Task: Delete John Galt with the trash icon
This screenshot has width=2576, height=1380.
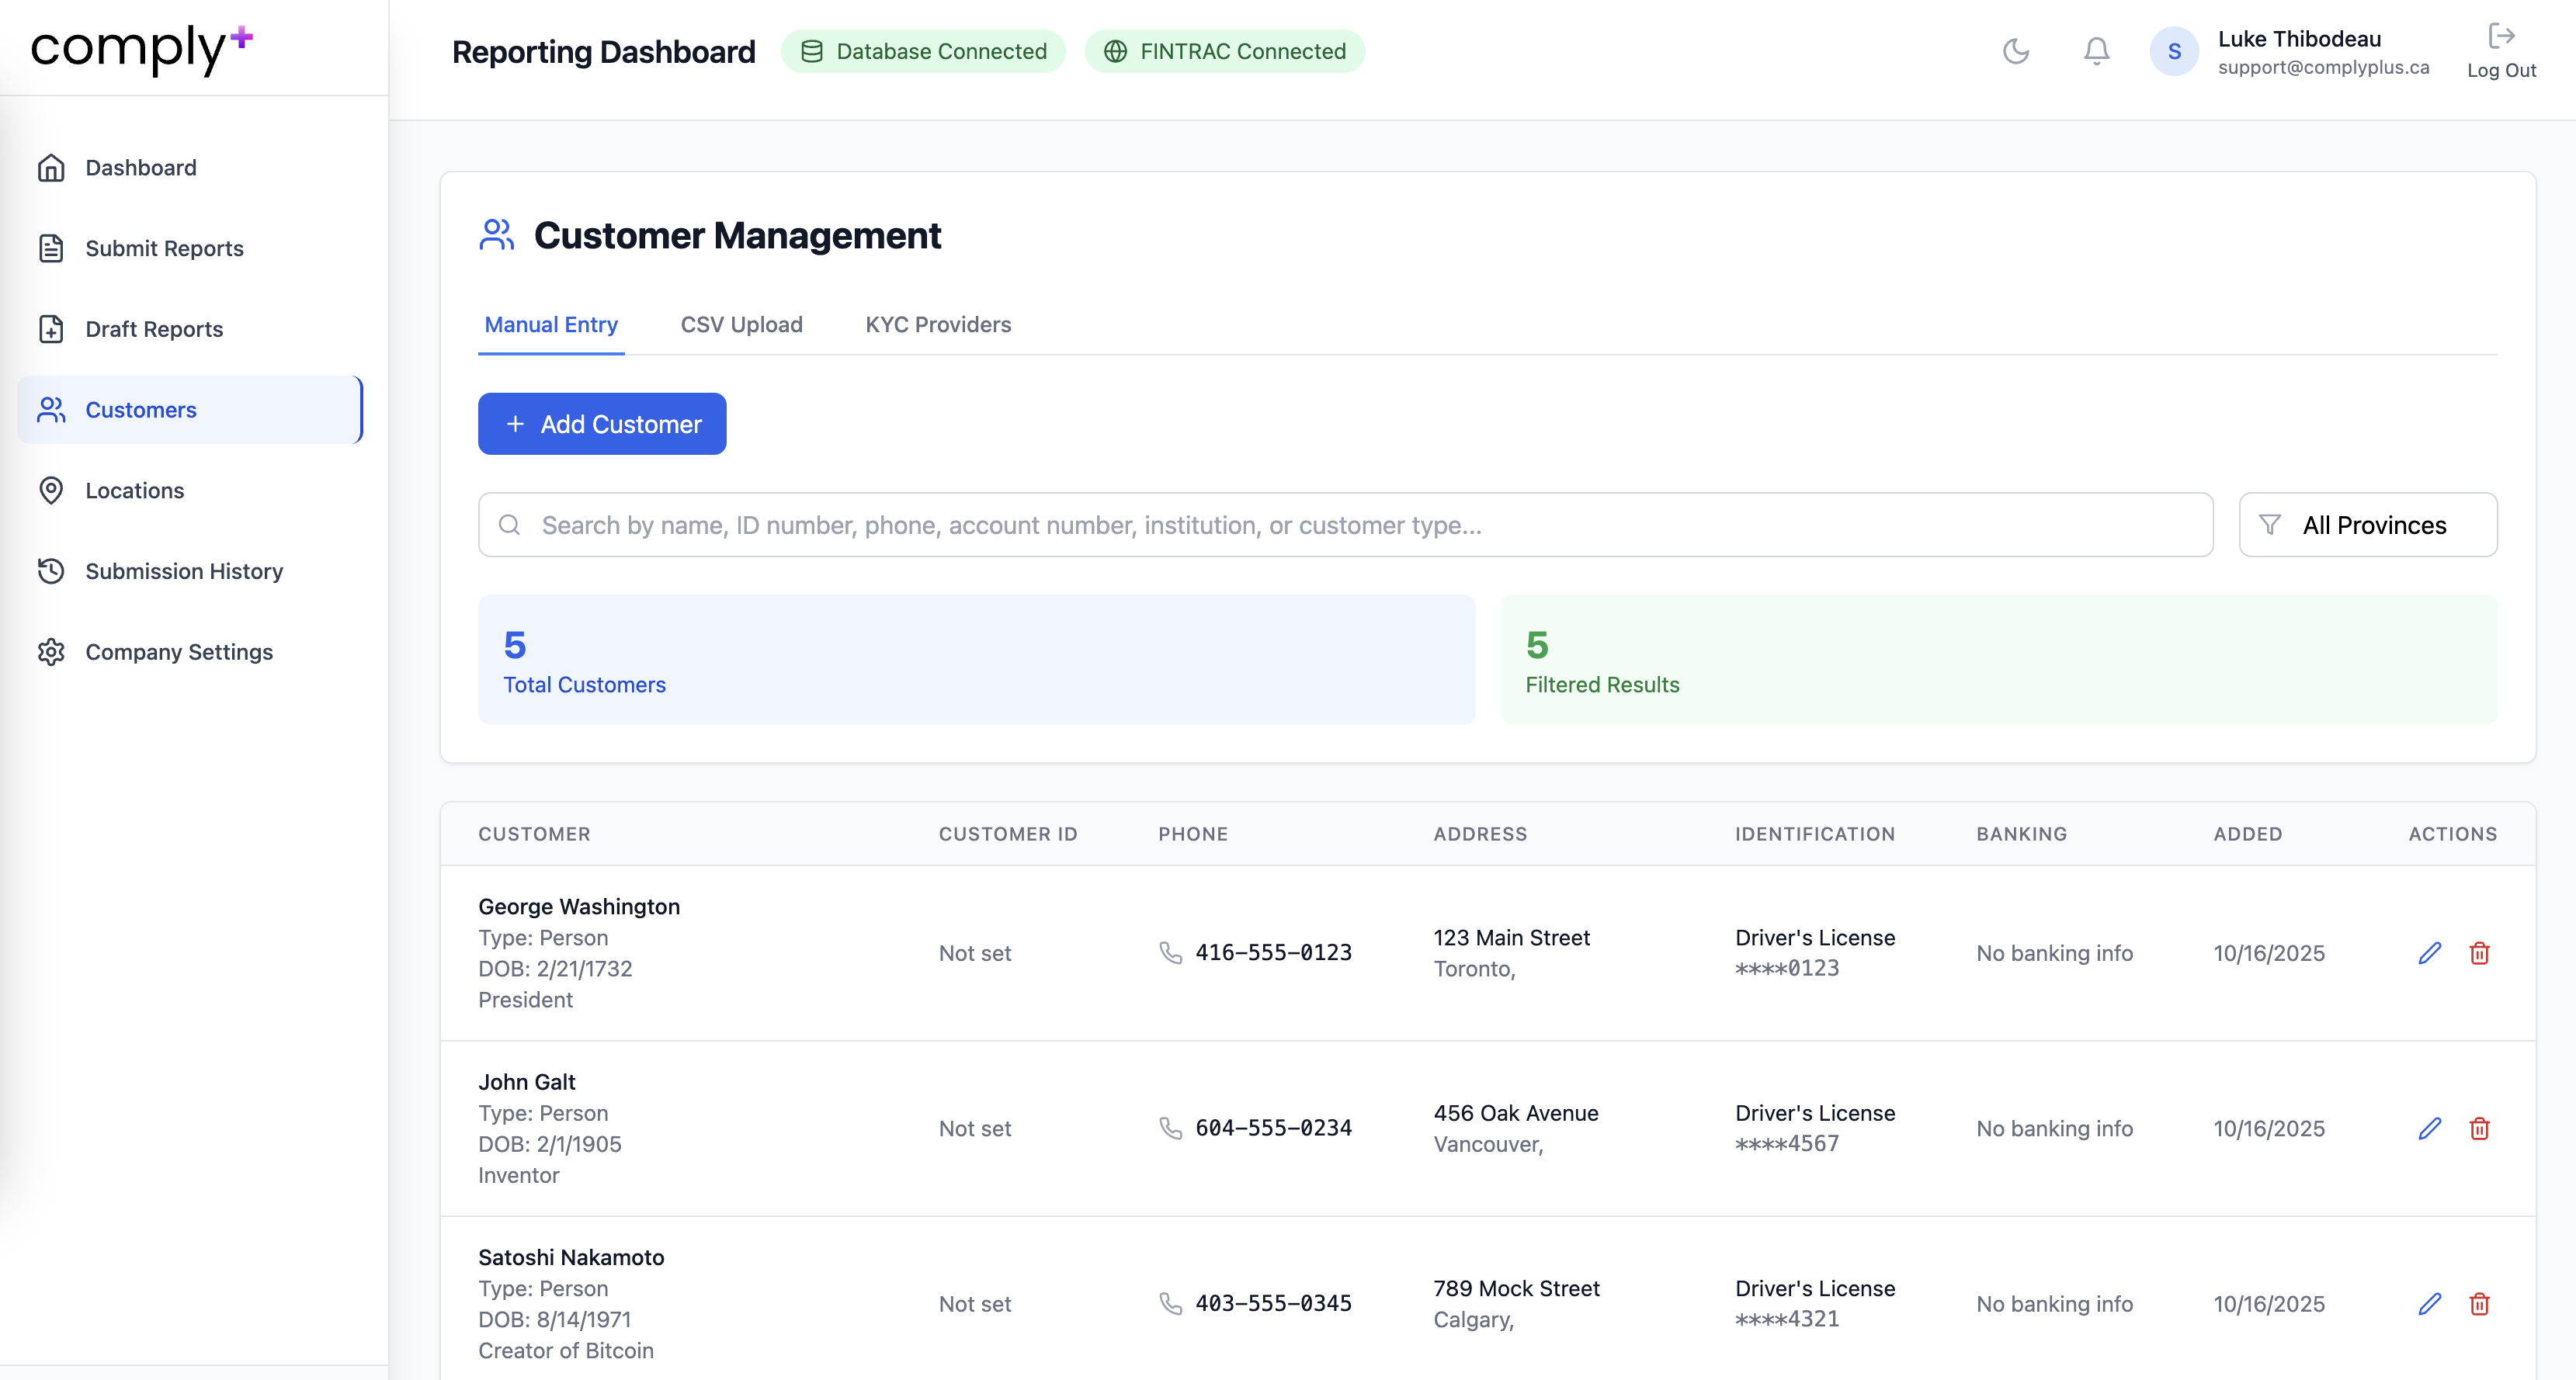Action: pyautogui.click(x=2479, y=1128)
